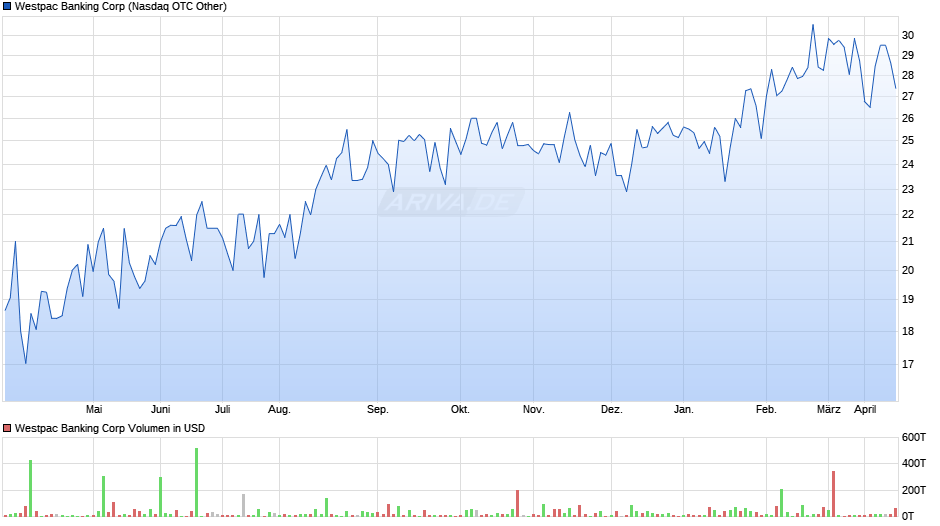Click the volume axis label 600T
Image resolution: width=940 pixels, height=526 pixels.
pos(914,437)
